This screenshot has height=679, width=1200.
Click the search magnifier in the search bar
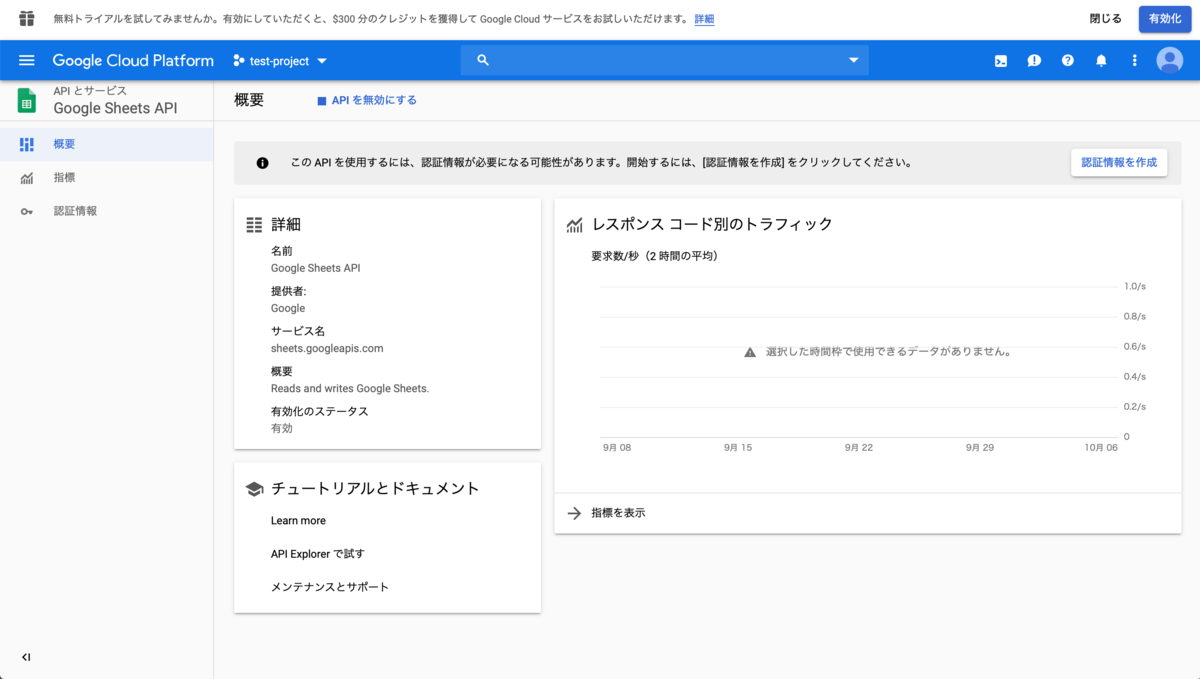click(482, 60)
